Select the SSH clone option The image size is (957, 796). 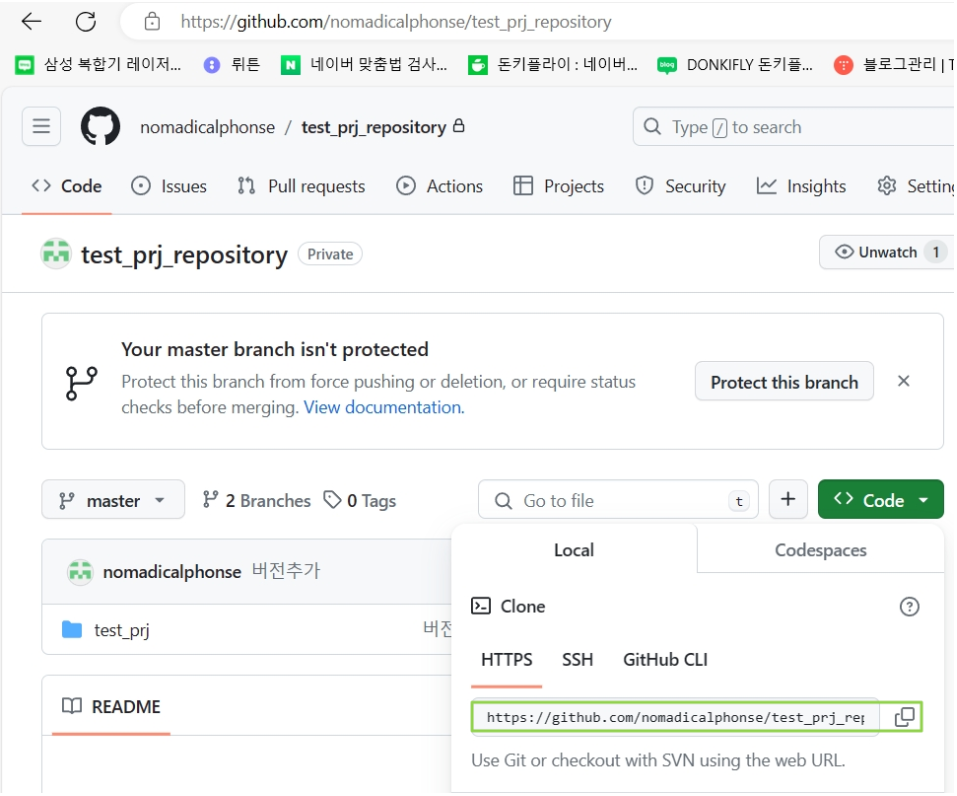point(577,660)
